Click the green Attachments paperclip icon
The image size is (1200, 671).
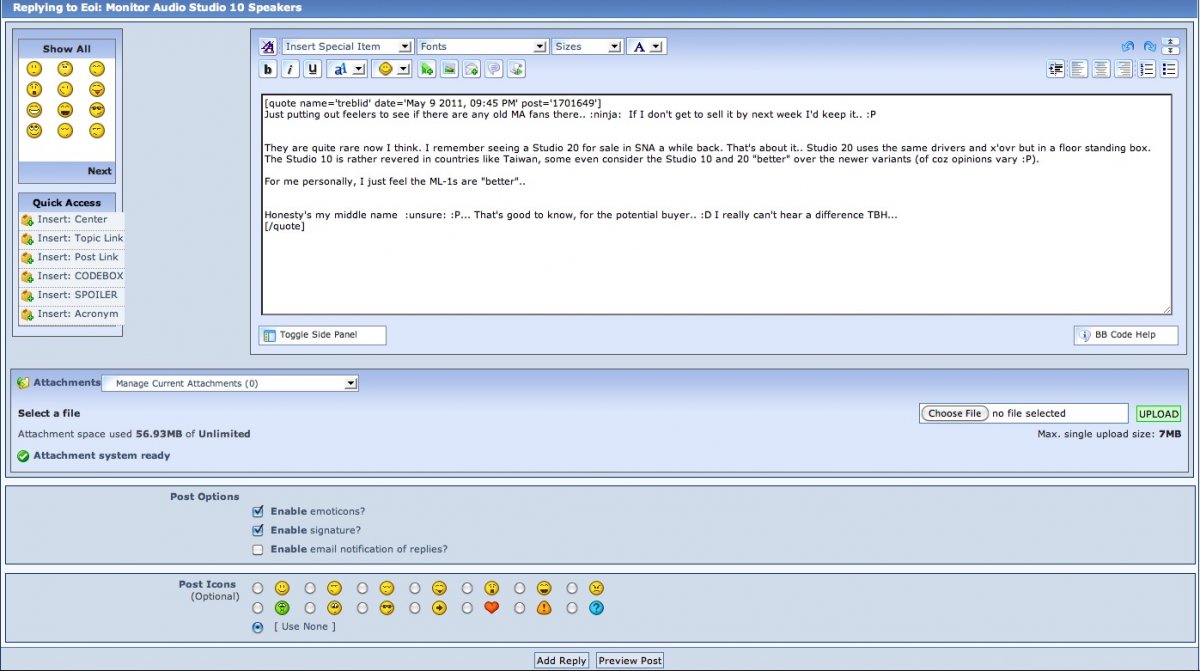(x=24, y=383)
